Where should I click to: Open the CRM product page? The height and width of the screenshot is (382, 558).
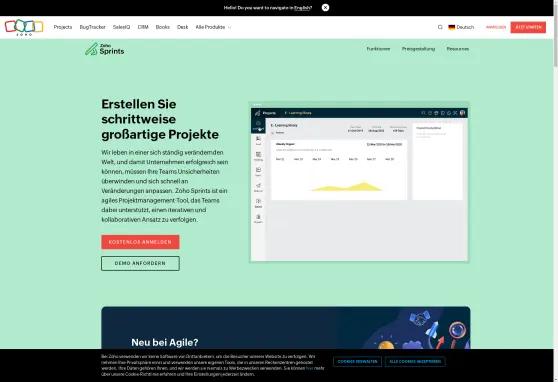pos(143,27)
